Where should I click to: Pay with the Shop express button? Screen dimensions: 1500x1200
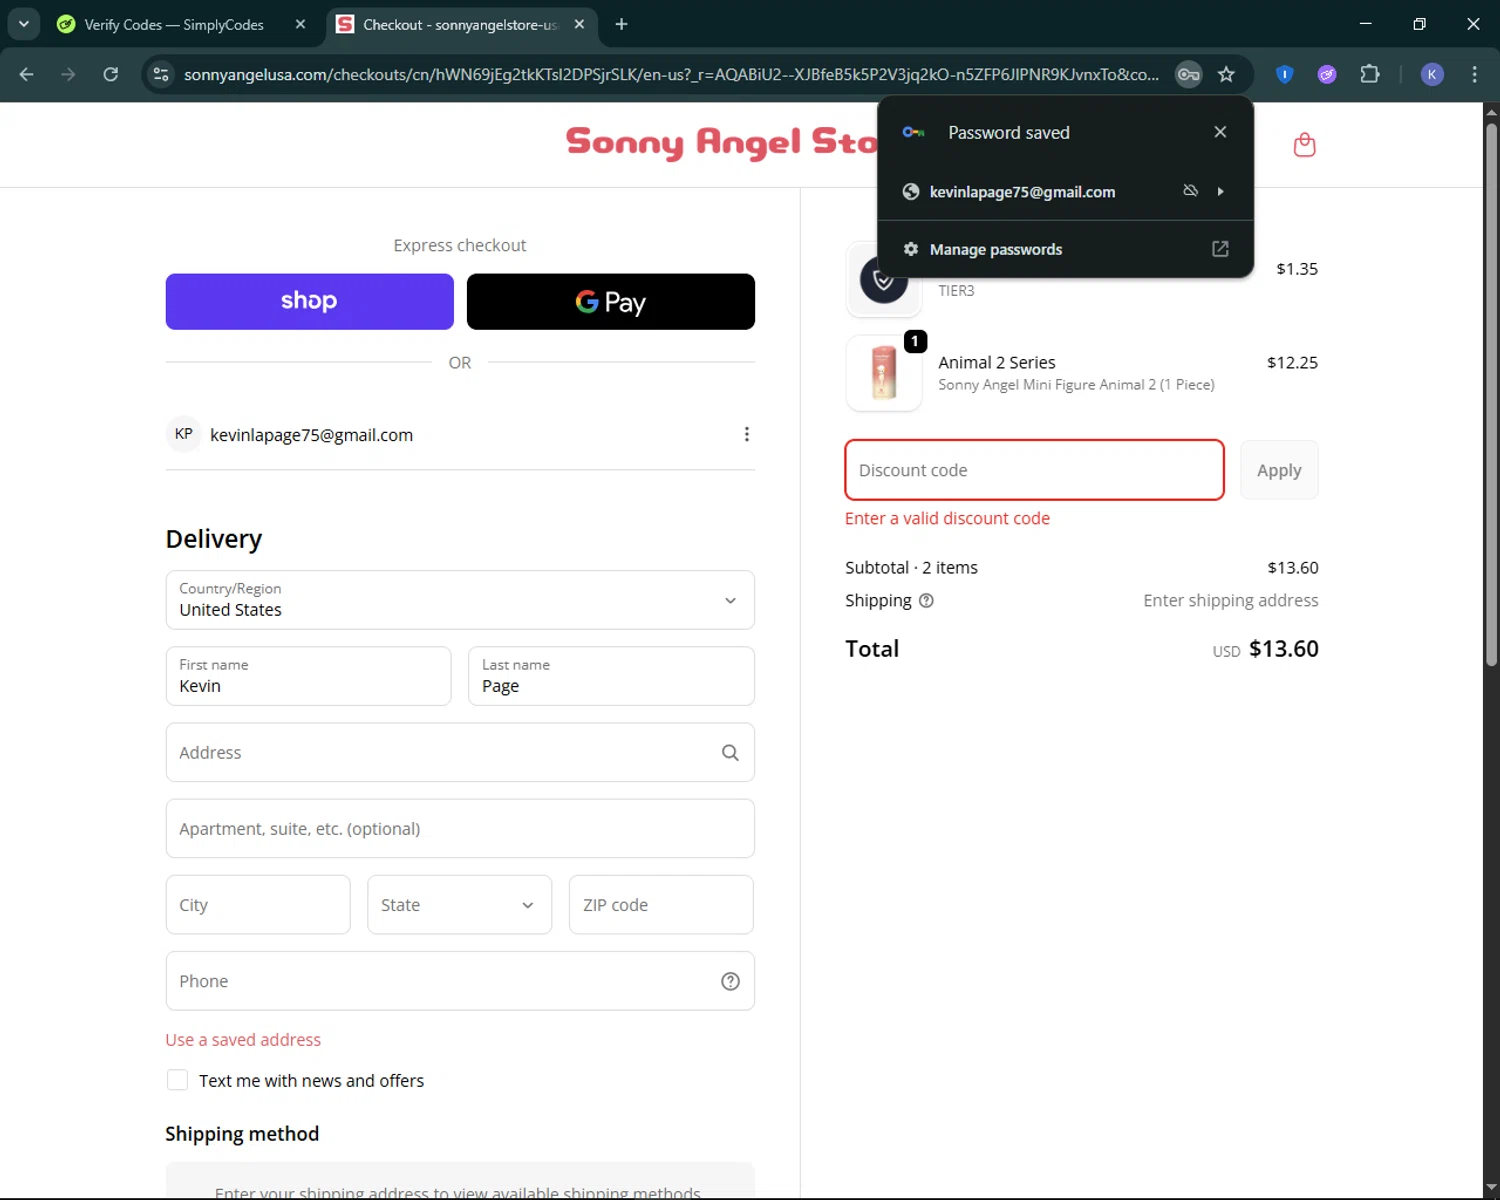tap(309, 301)
